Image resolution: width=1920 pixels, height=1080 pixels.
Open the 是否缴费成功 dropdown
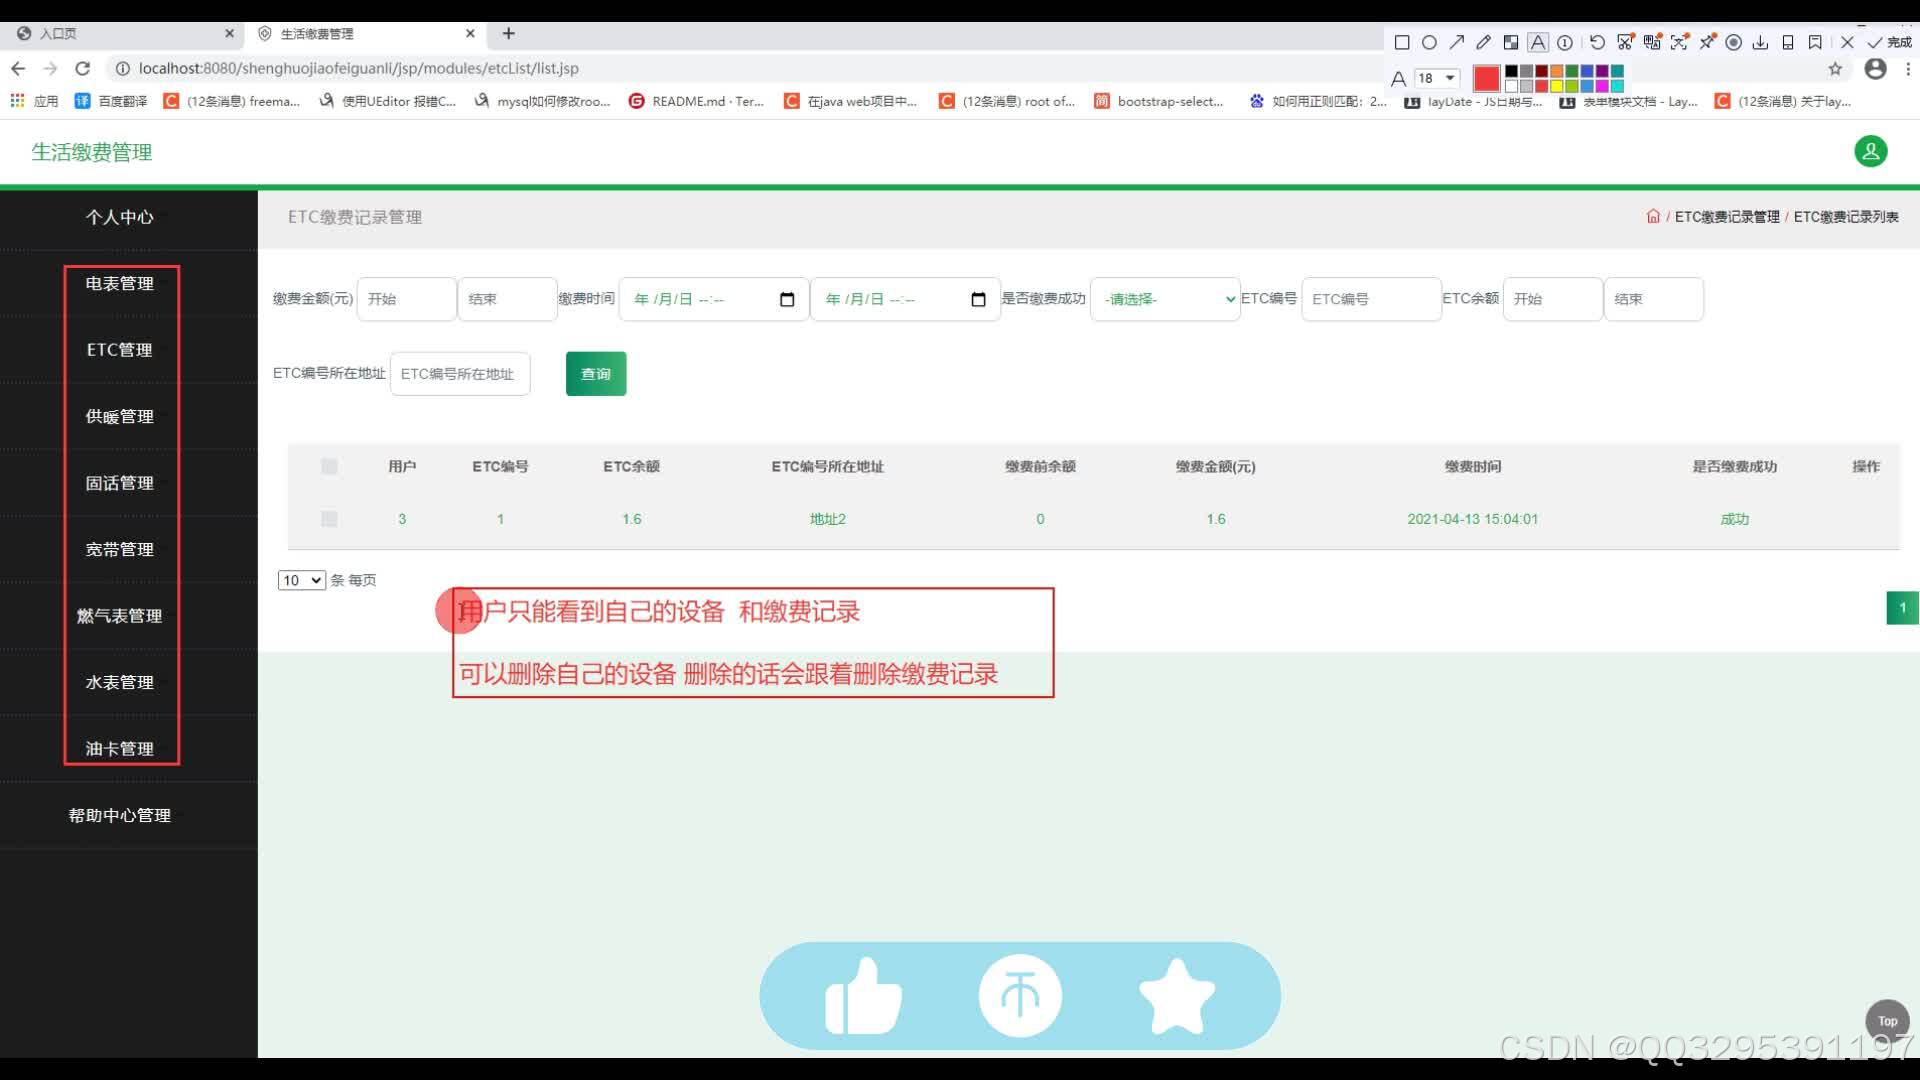tap(1165, 299)
